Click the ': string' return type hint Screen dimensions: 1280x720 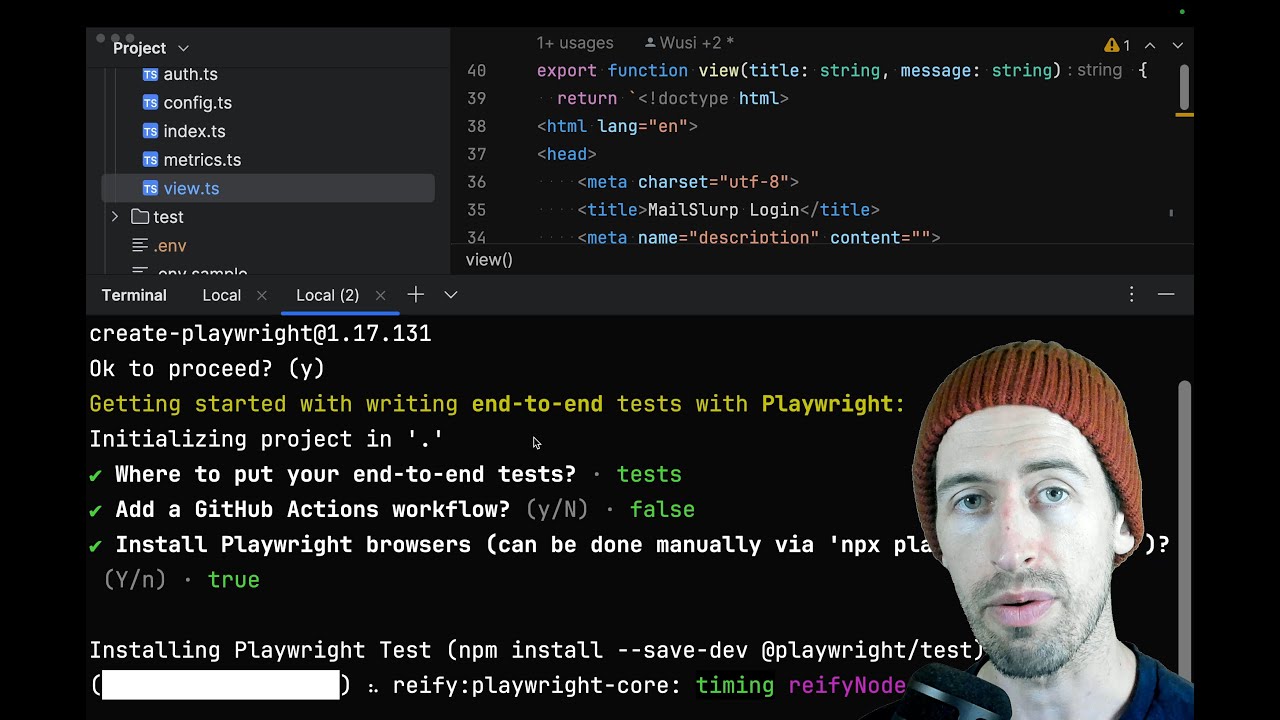[1096, 71]
